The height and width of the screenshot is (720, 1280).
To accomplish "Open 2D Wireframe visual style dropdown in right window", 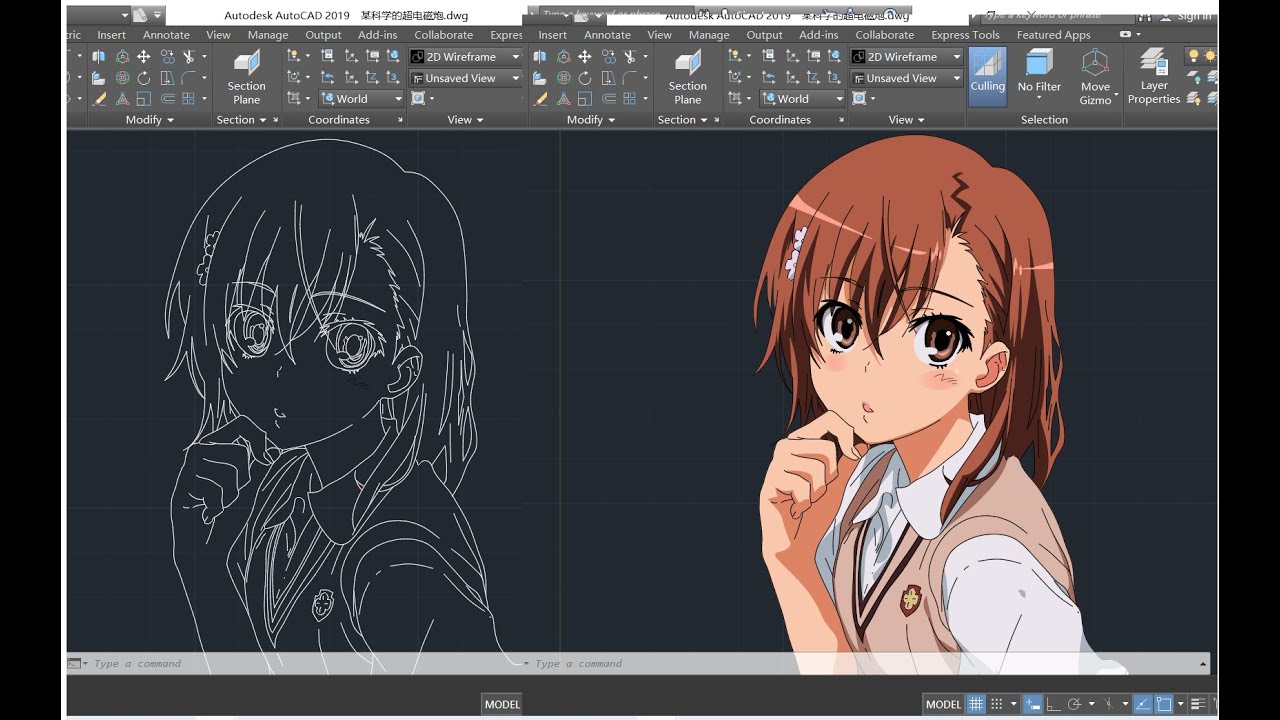I will (907, 57).
